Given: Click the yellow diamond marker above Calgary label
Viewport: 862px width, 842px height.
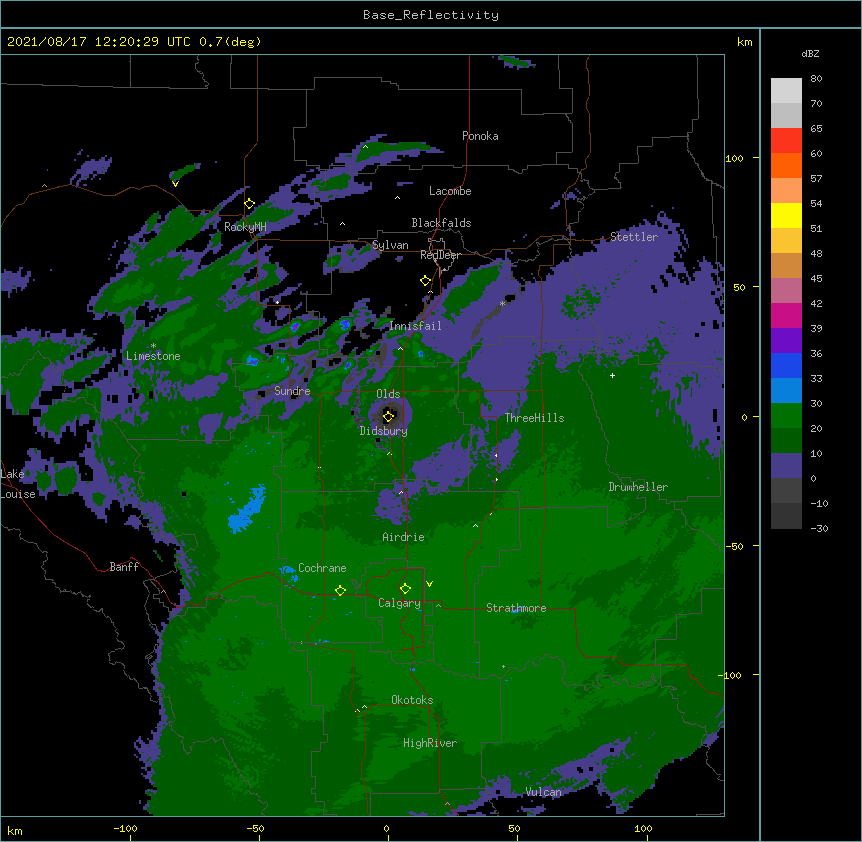Looking at the screenshot, I should [x=405, y=589].
